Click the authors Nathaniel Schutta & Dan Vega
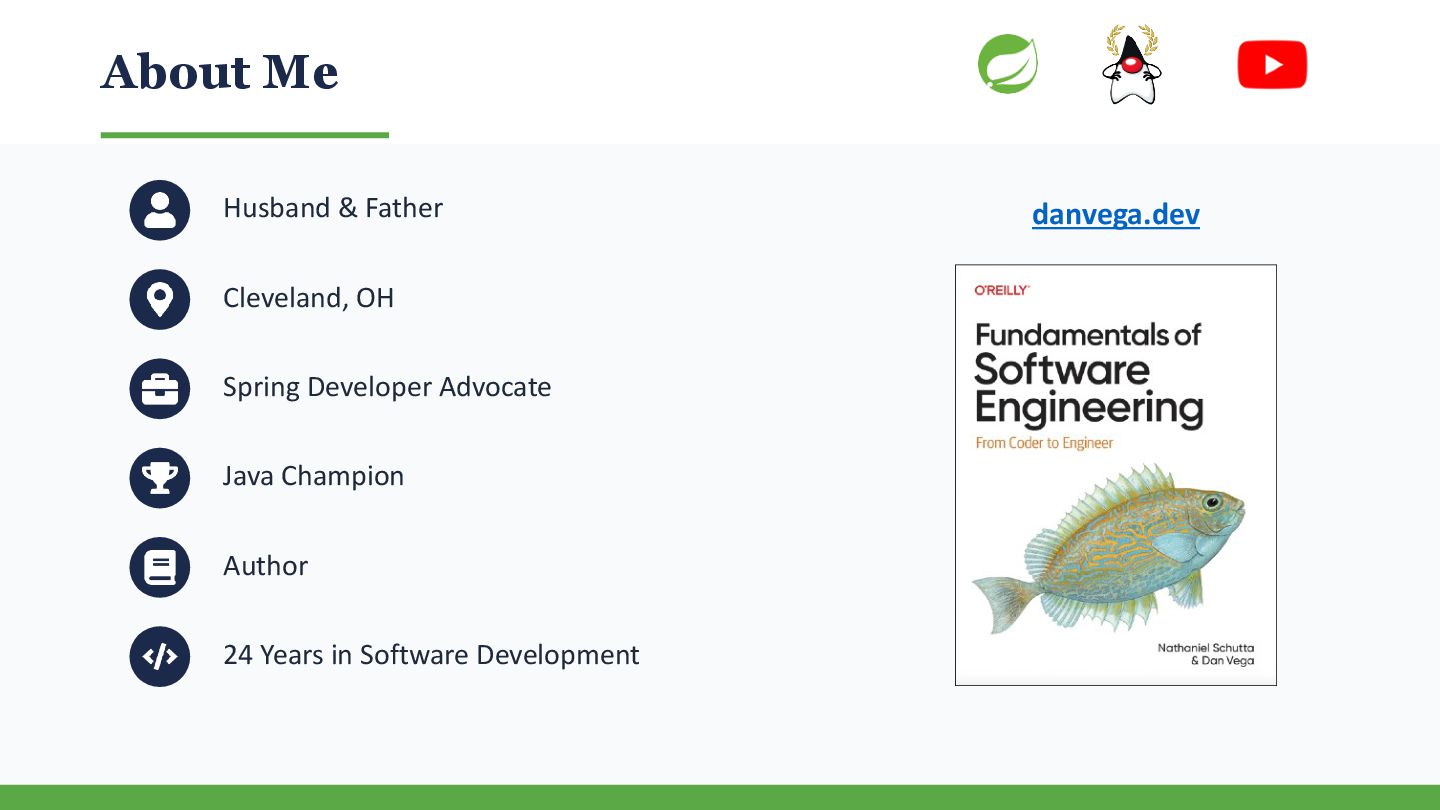This screenshot has width=1440, height=810. (1206, 654)
